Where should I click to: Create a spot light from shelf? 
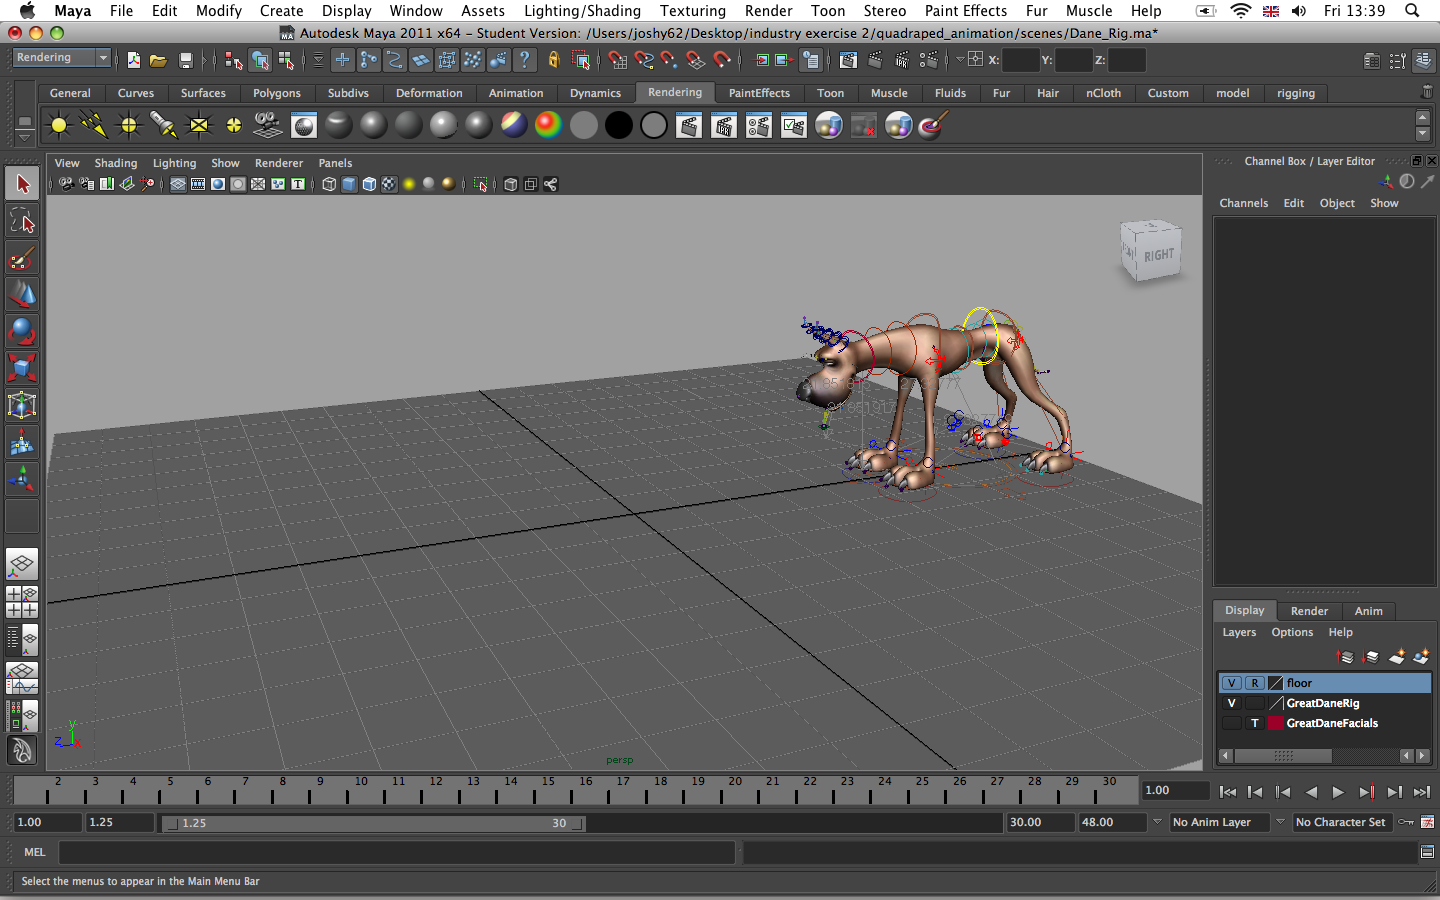(x=164, y=126)
